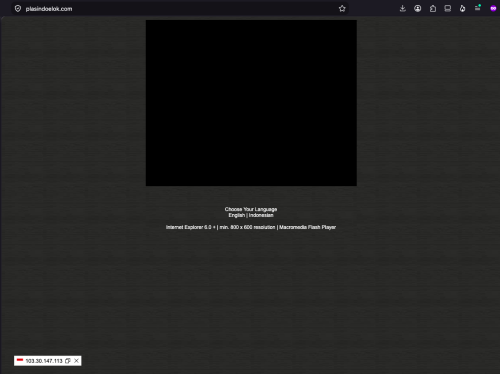Open the menu icon with the green dot

pos(478,8)
